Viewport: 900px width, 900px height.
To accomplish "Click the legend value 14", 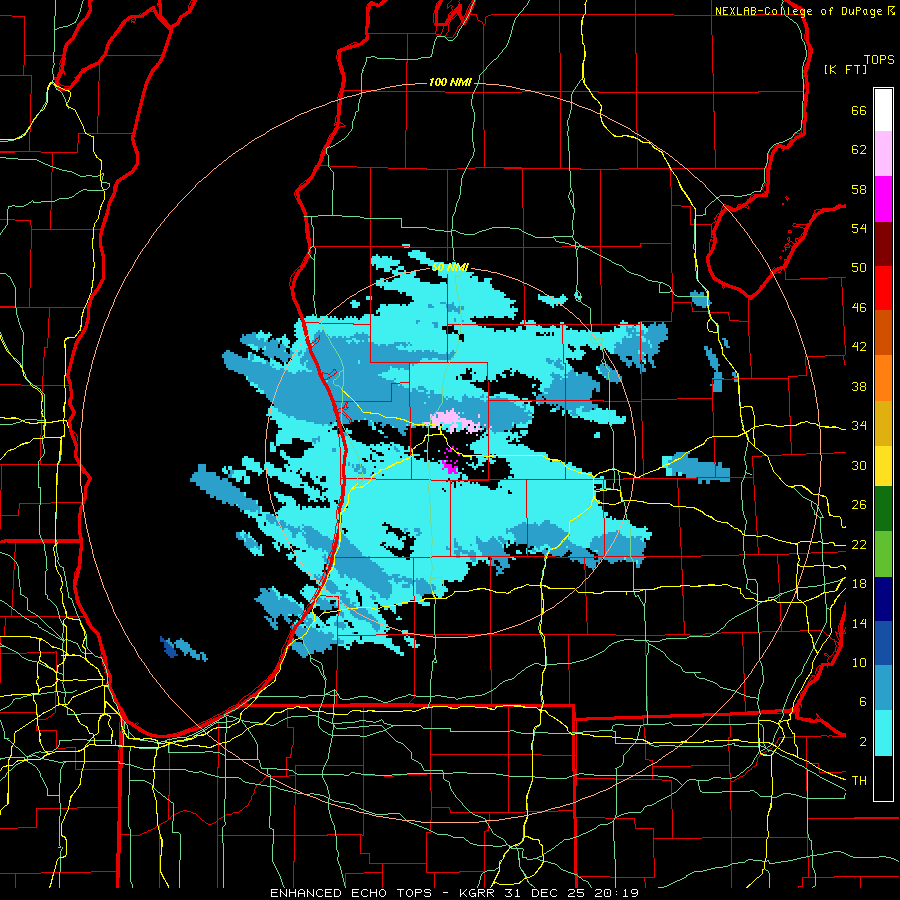I will [x=859, y=623].
